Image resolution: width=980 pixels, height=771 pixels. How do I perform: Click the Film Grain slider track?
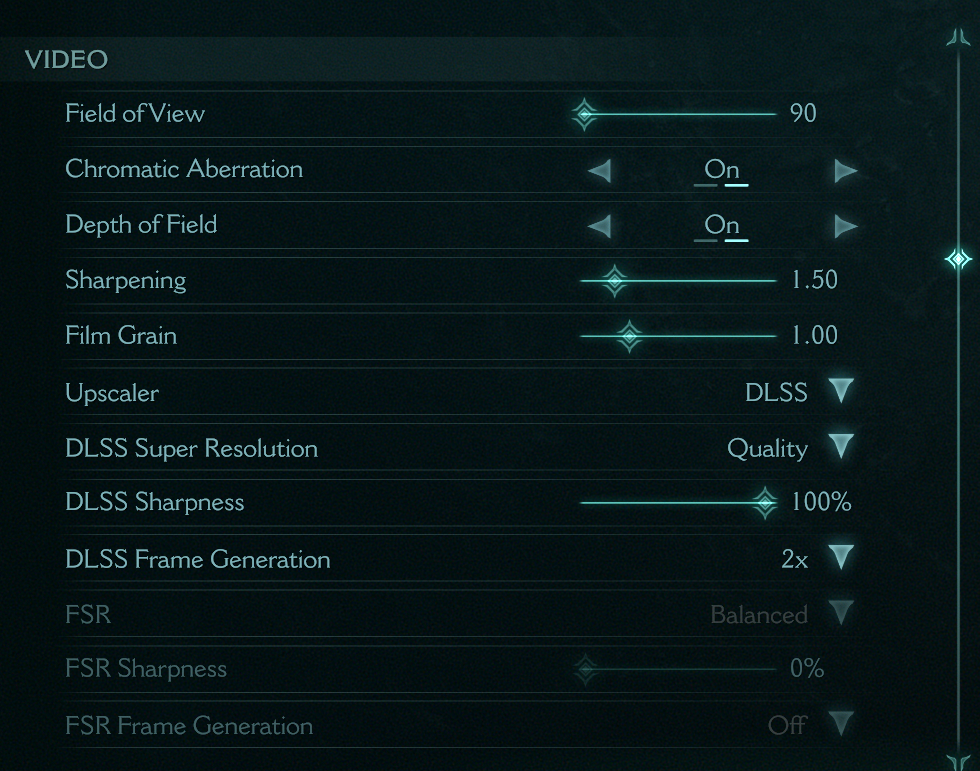678,336
